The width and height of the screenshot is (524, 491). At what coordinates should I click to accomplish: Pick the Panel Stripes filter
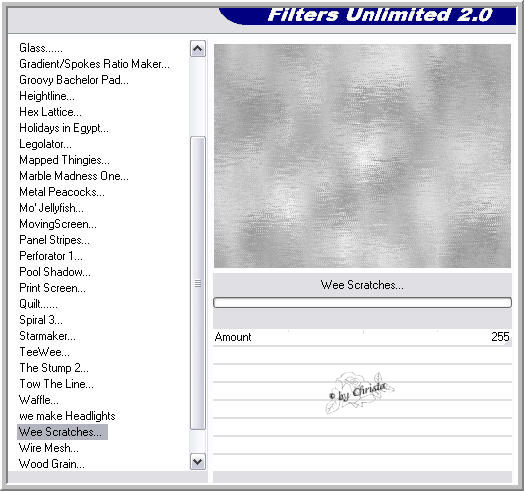(54, 240)
